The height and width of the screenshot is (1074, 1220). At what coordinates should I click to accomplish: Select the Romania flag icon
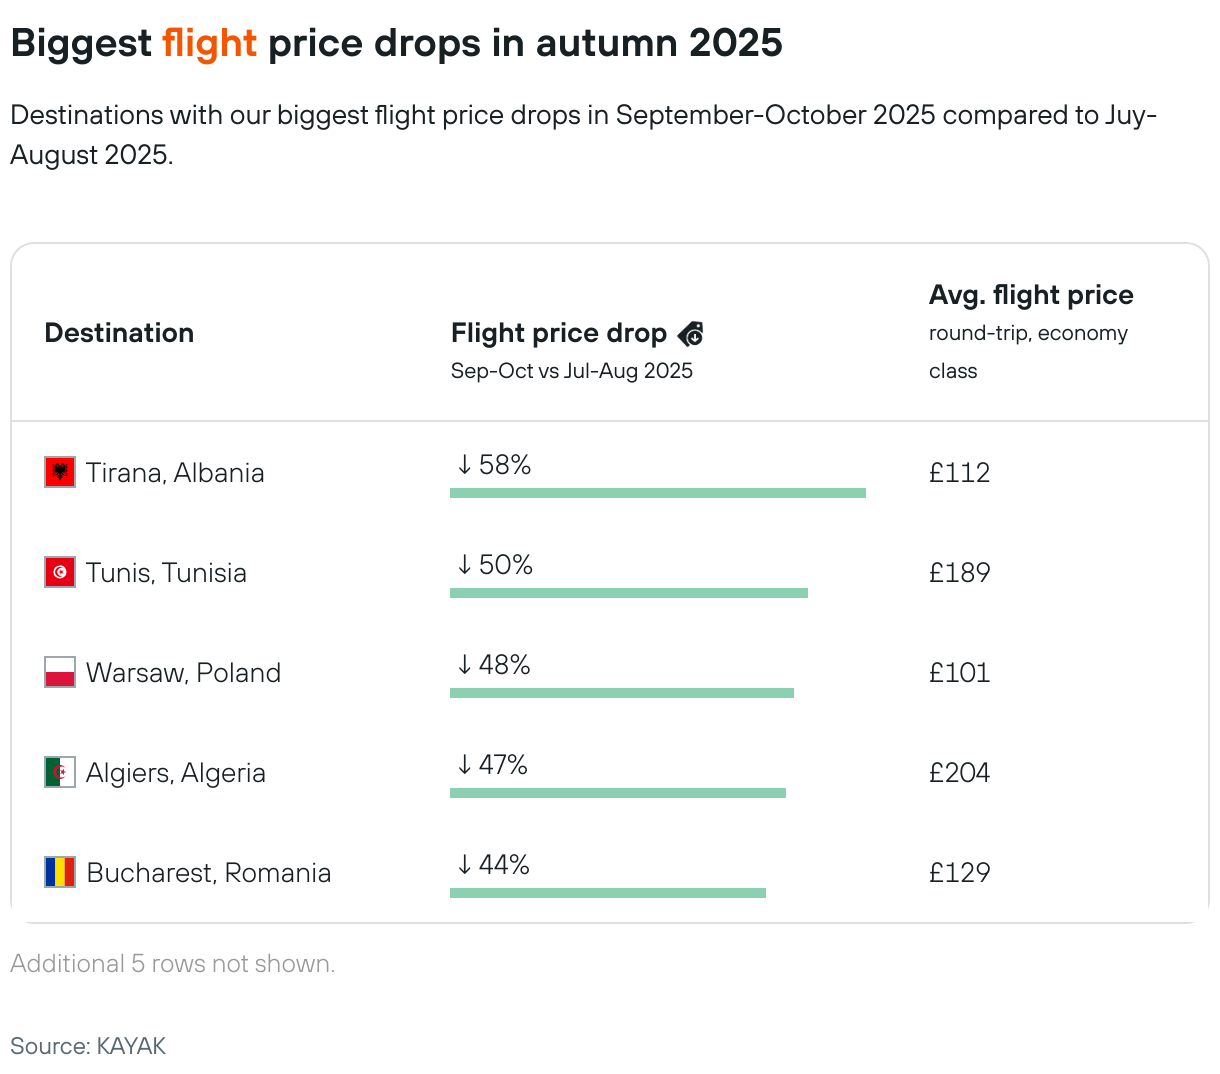(60, 872)
